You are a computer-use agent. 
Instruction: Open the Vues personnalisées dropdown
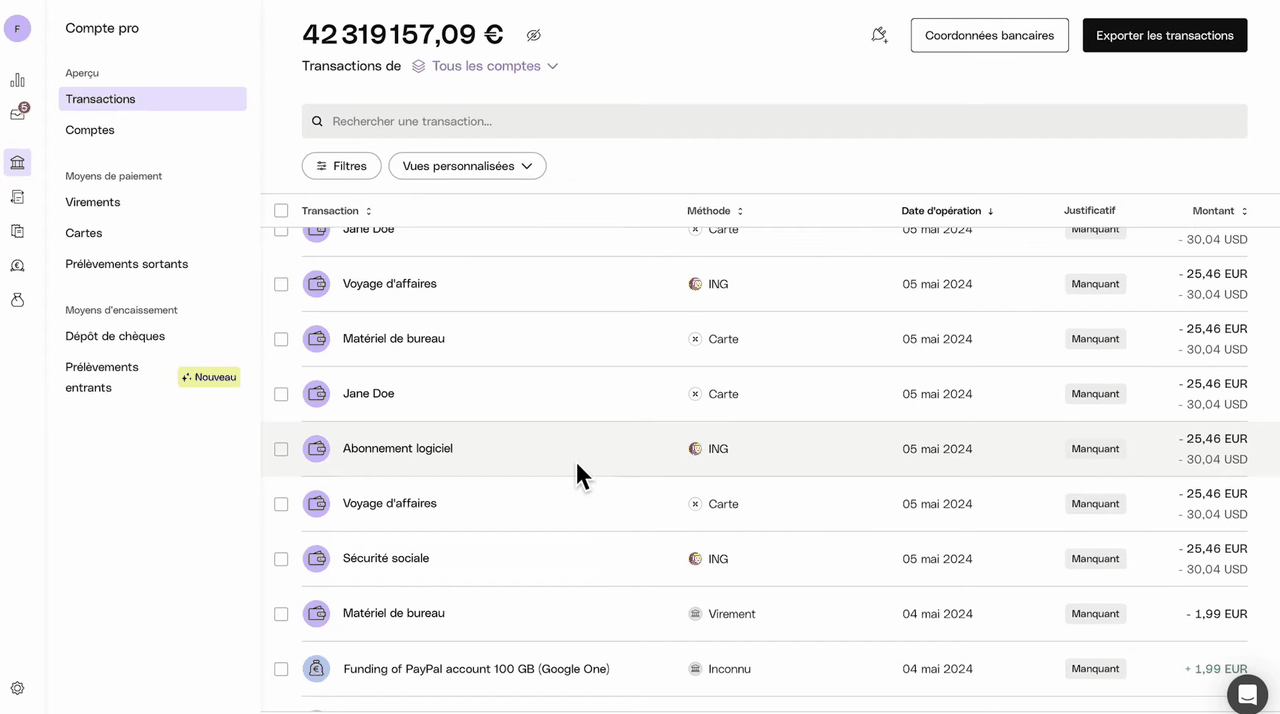[x=467, y=166]
